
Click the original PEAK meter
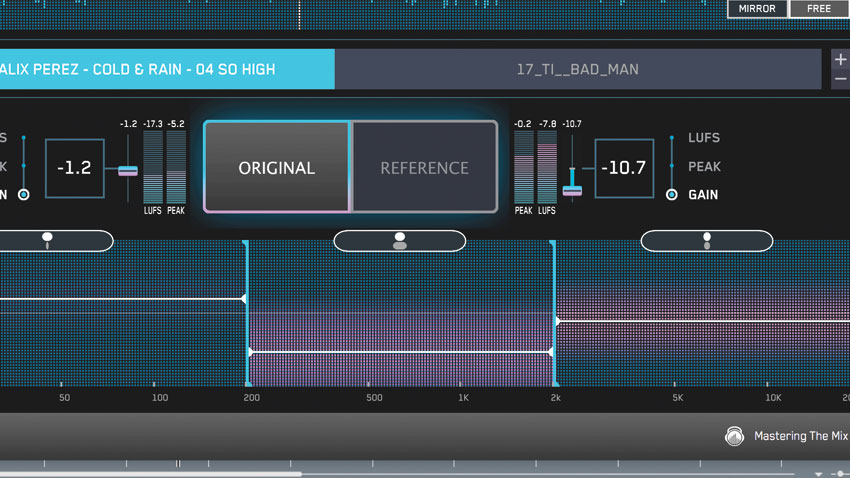[x=176, y=167]
